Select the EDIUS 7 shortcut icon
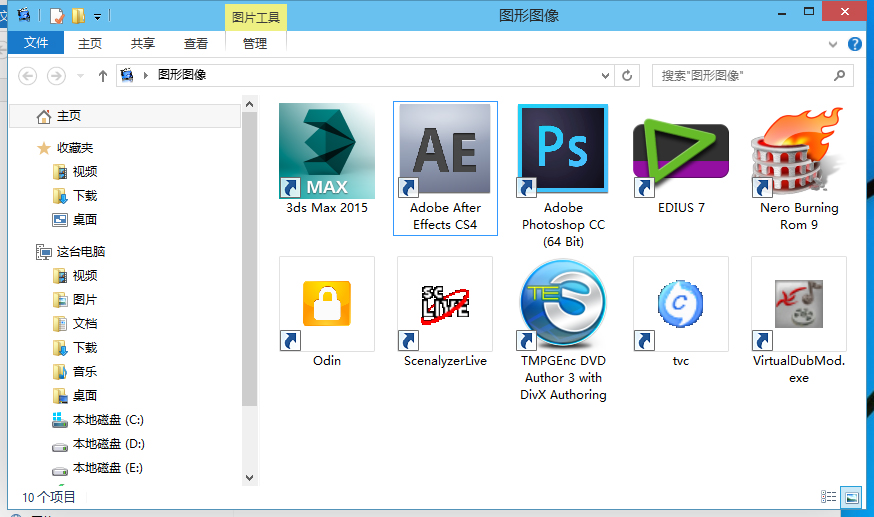 tap(681, 151)
